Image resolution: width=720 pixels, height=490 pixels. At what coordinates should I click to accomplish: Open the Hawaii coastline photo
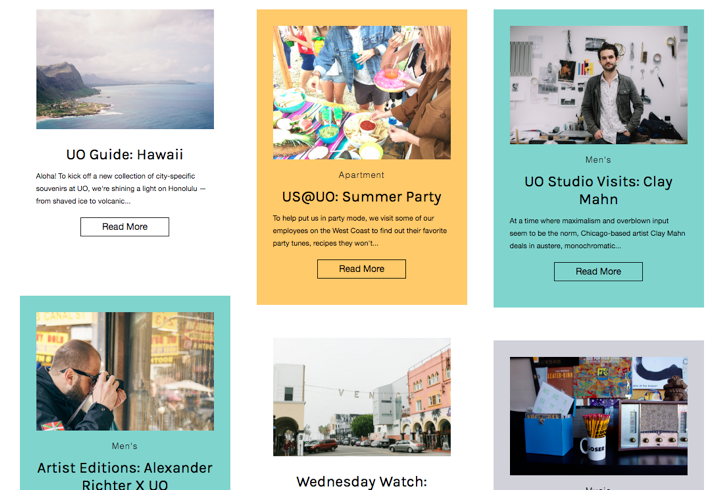125,69
